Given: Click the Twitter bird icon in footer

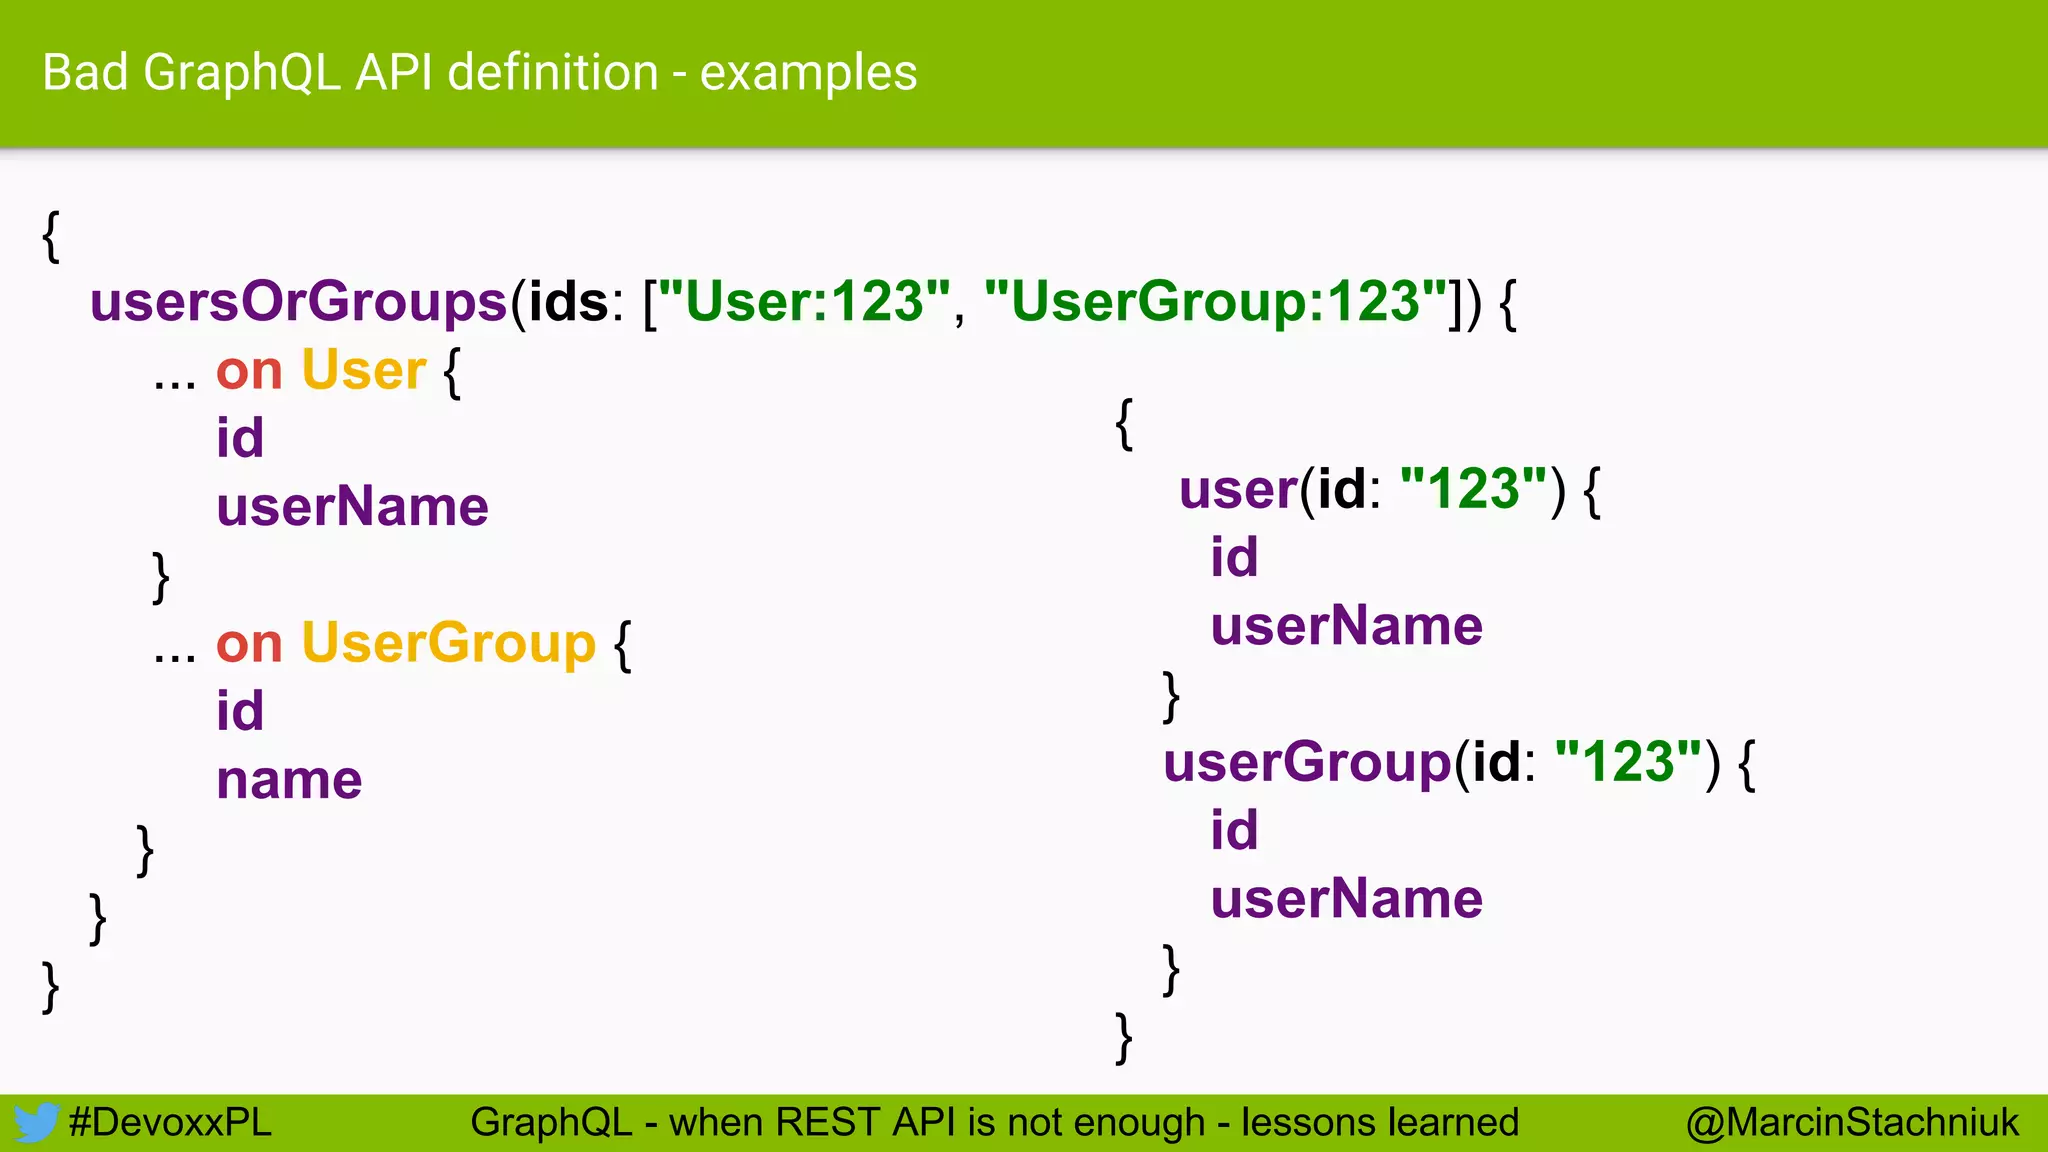Looking at the screenshot, I should (x=36, y=1122).
